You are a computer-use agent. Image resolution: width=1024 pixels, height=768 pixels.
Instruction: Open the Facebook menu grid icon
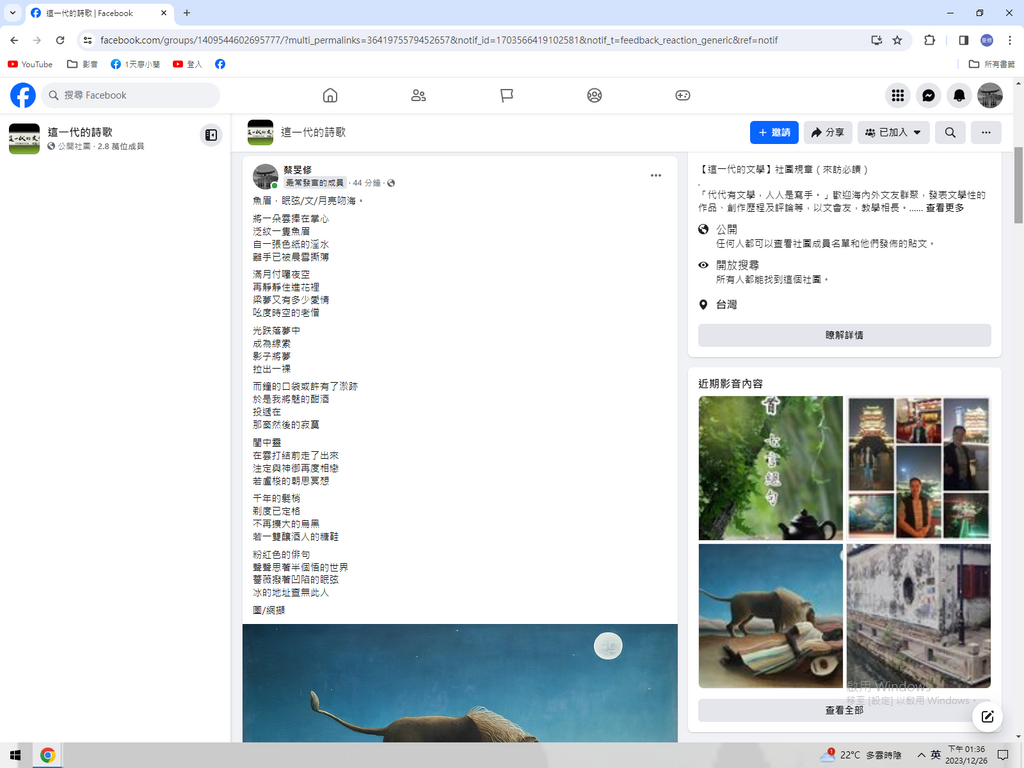898,95
